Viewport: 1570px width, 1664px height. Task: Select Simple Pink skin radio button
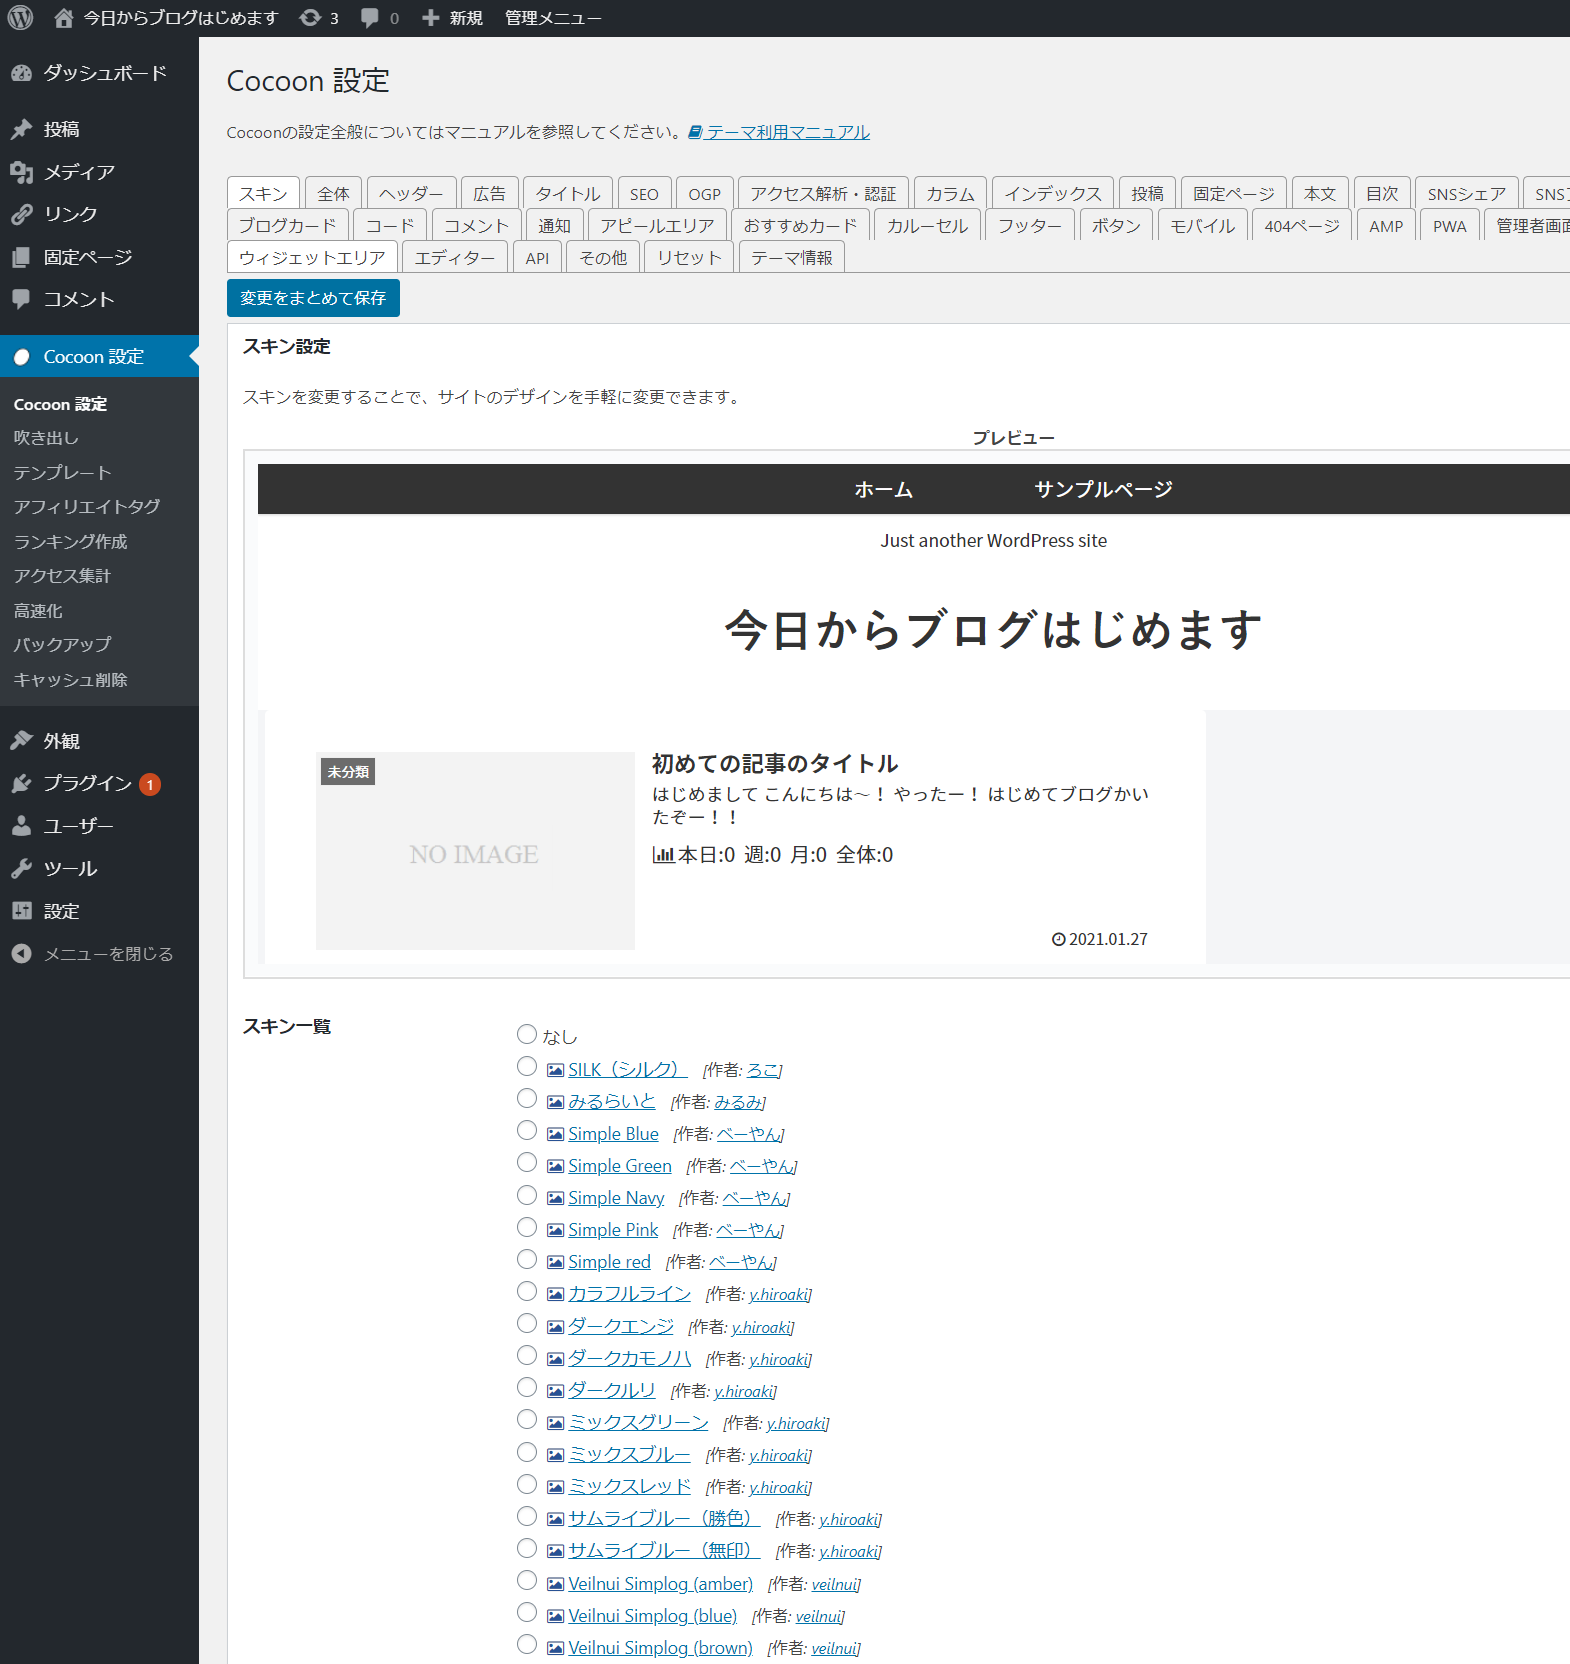point(527,1227)
